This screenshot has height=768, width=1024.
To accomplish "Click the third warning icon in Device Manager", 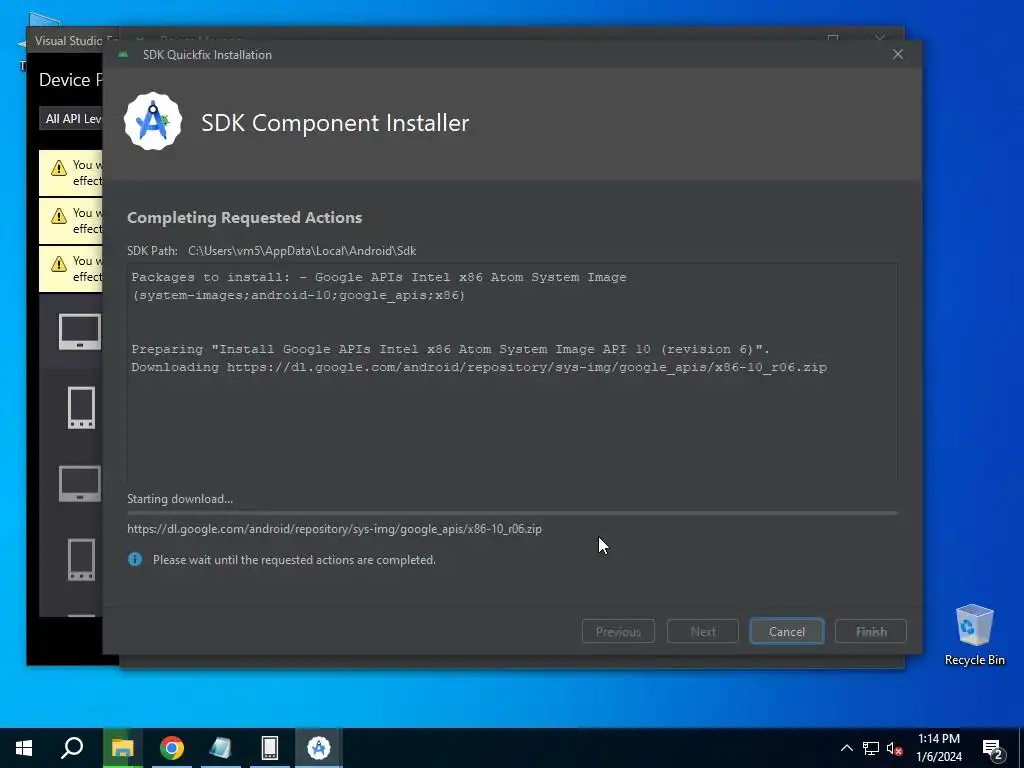I will [59, 264].
